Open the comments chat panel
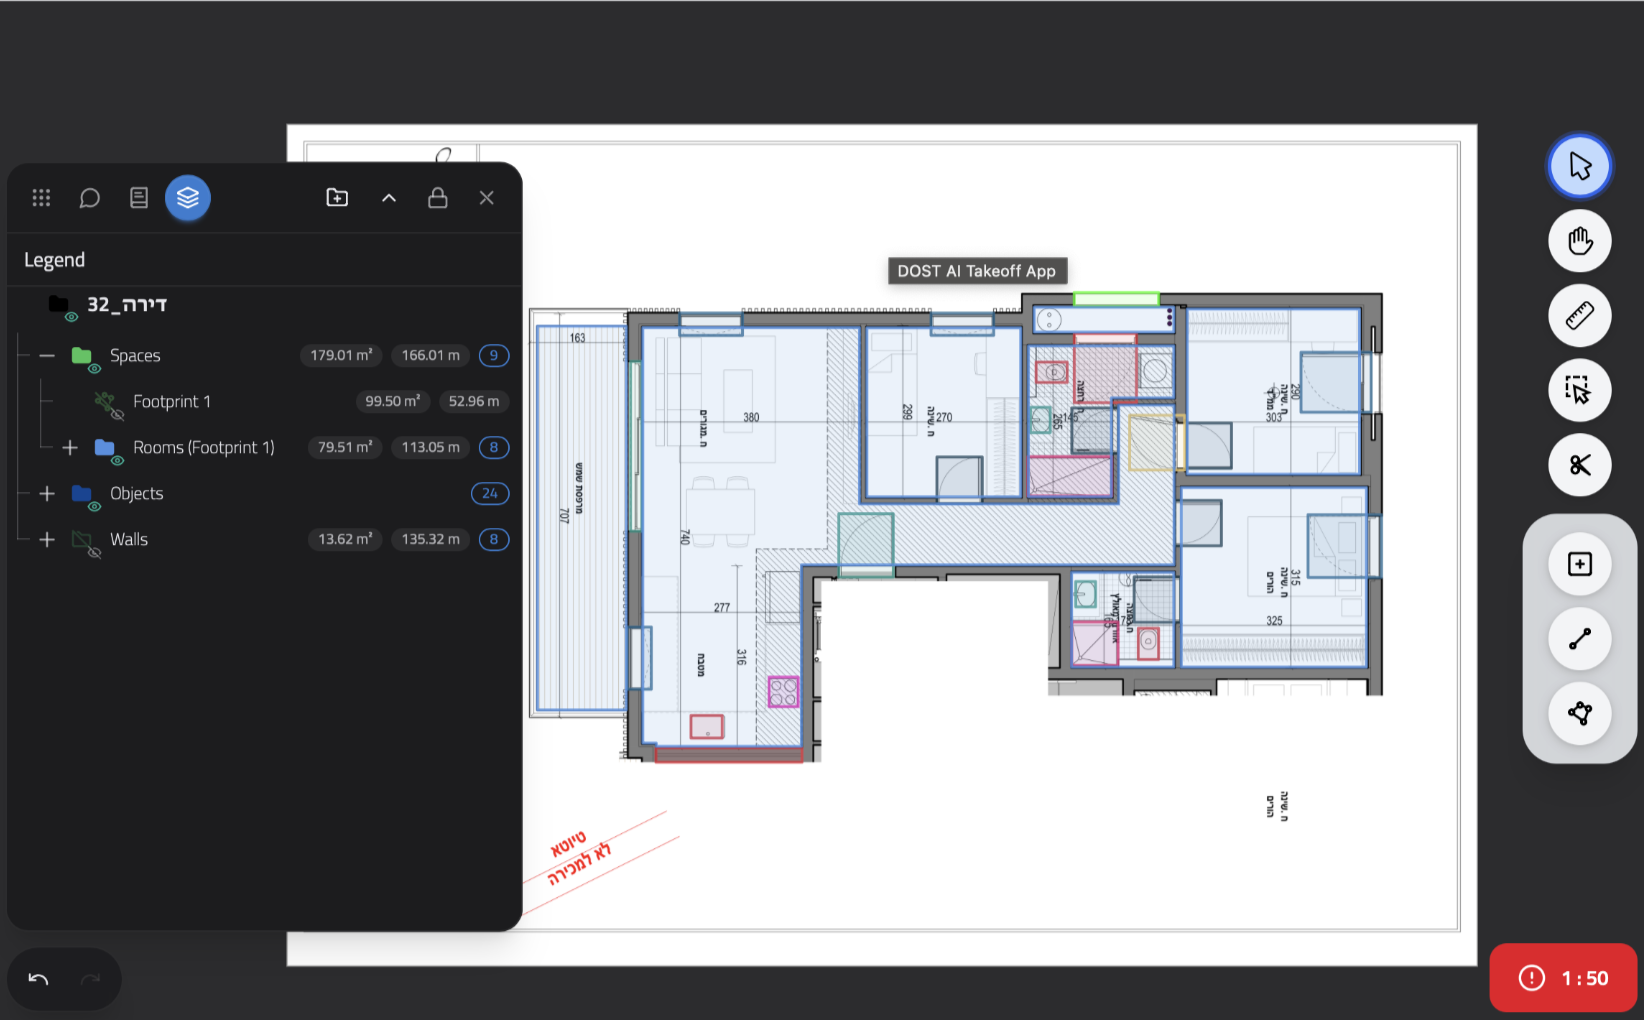Image resolution: width=1644 pixels, height=1020 pixels. click(90, 198)
